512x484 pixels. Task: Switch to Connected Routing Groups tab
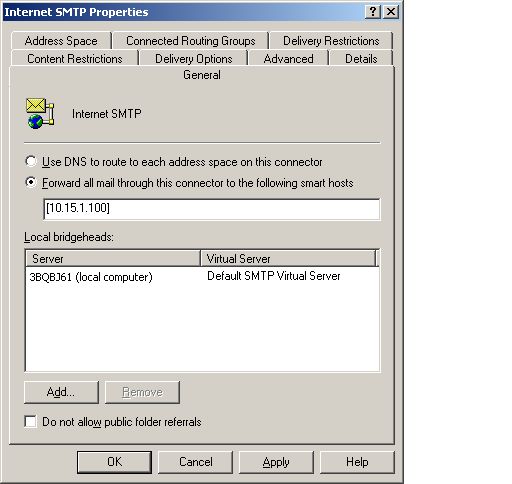pos(191,41)
